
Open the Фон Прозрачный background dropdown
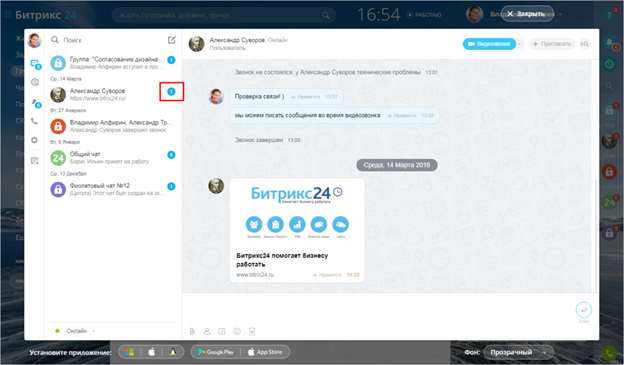pos(519,352)
